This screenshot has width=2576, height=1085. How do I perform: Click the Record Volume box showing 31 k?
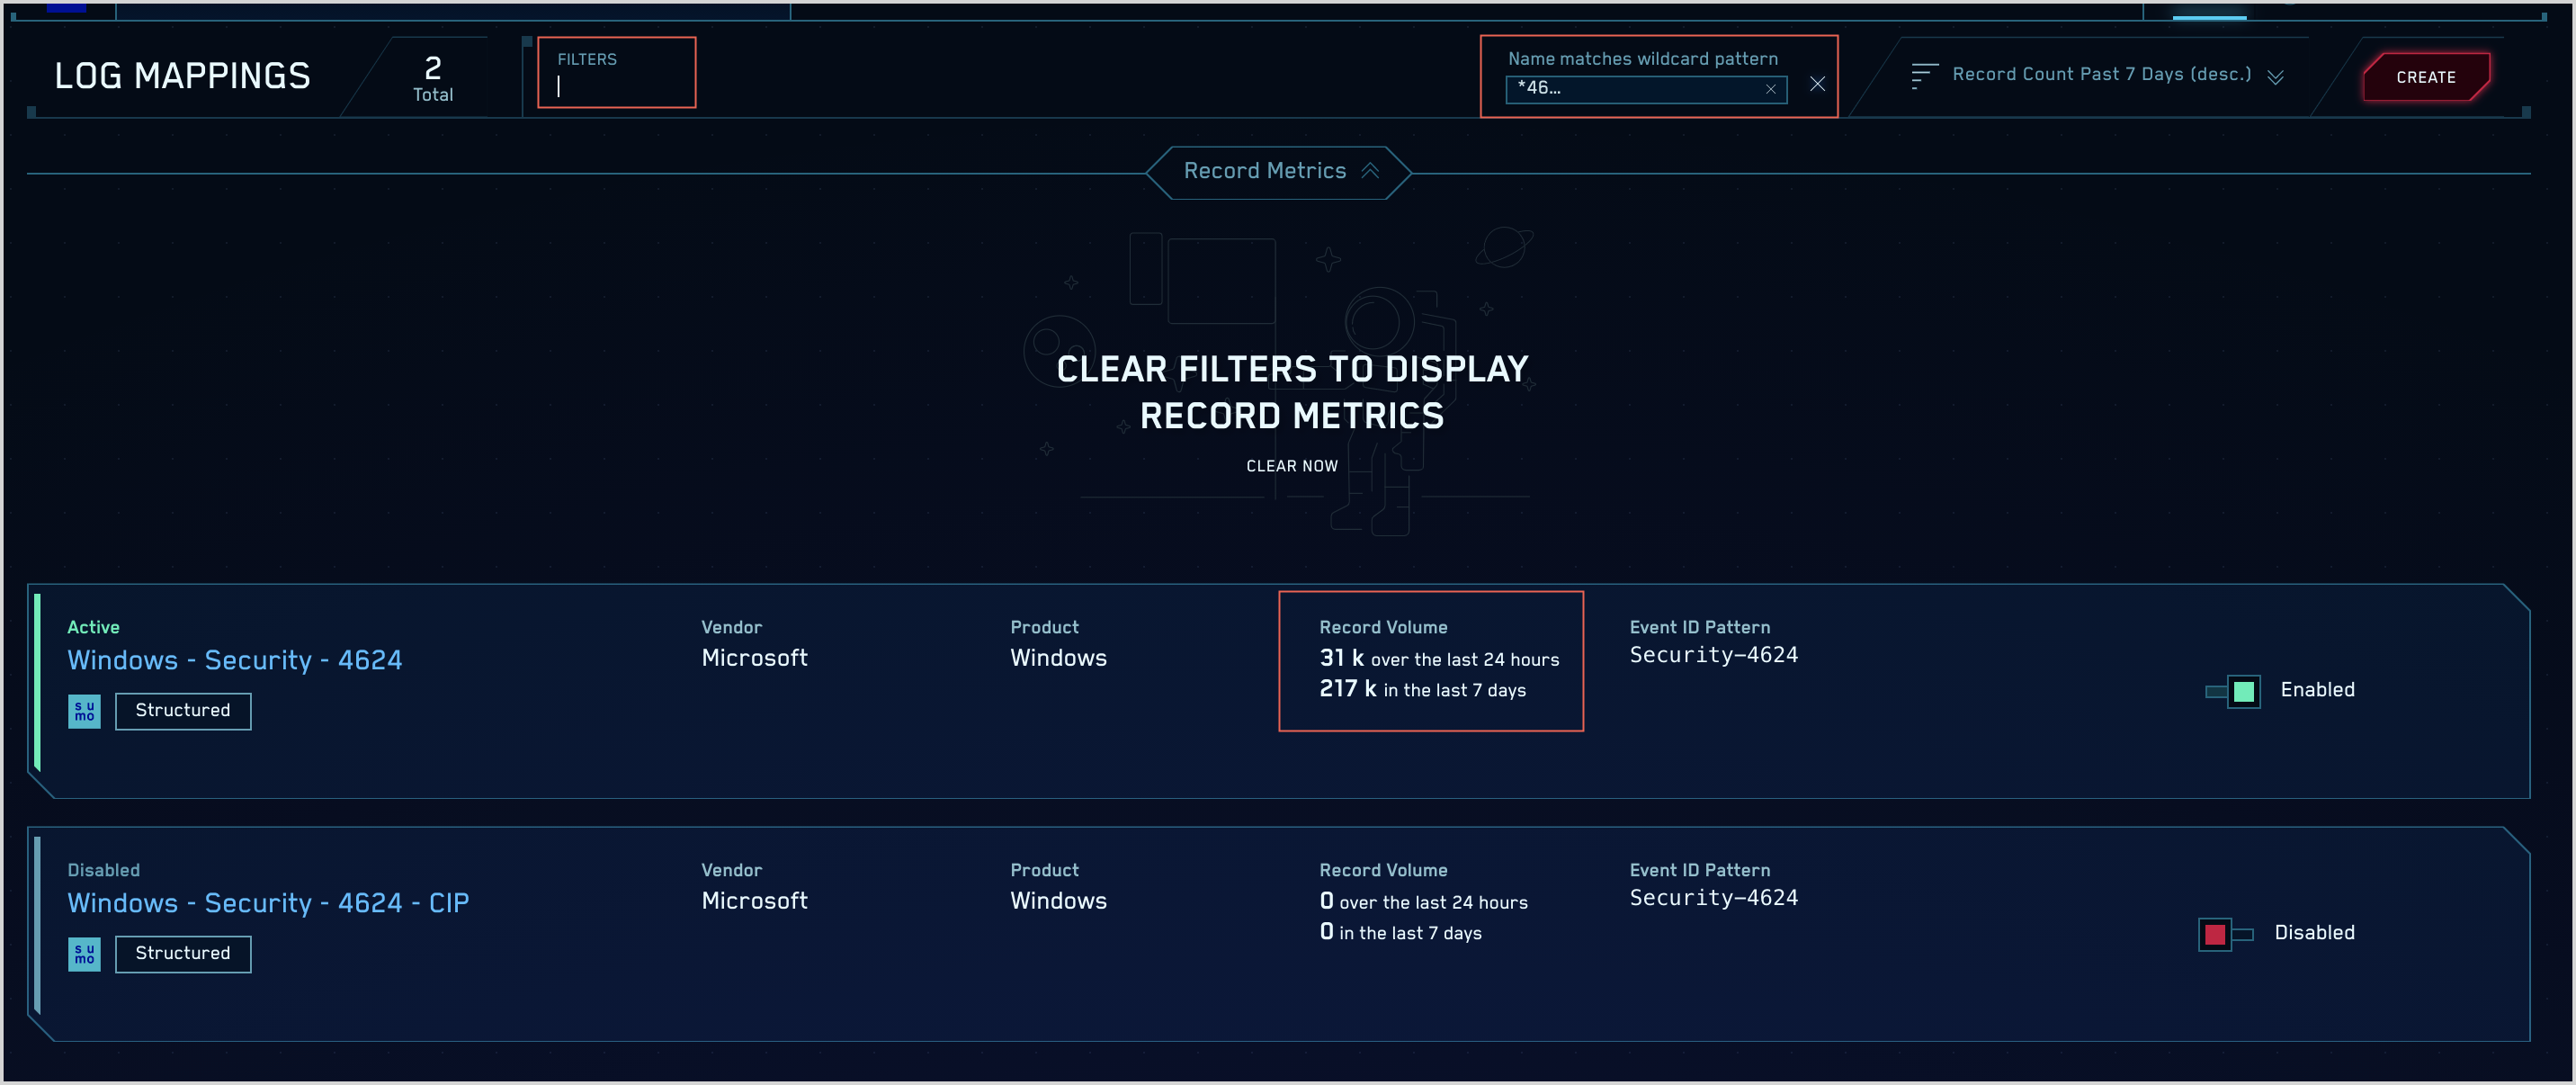(1430, 661)
